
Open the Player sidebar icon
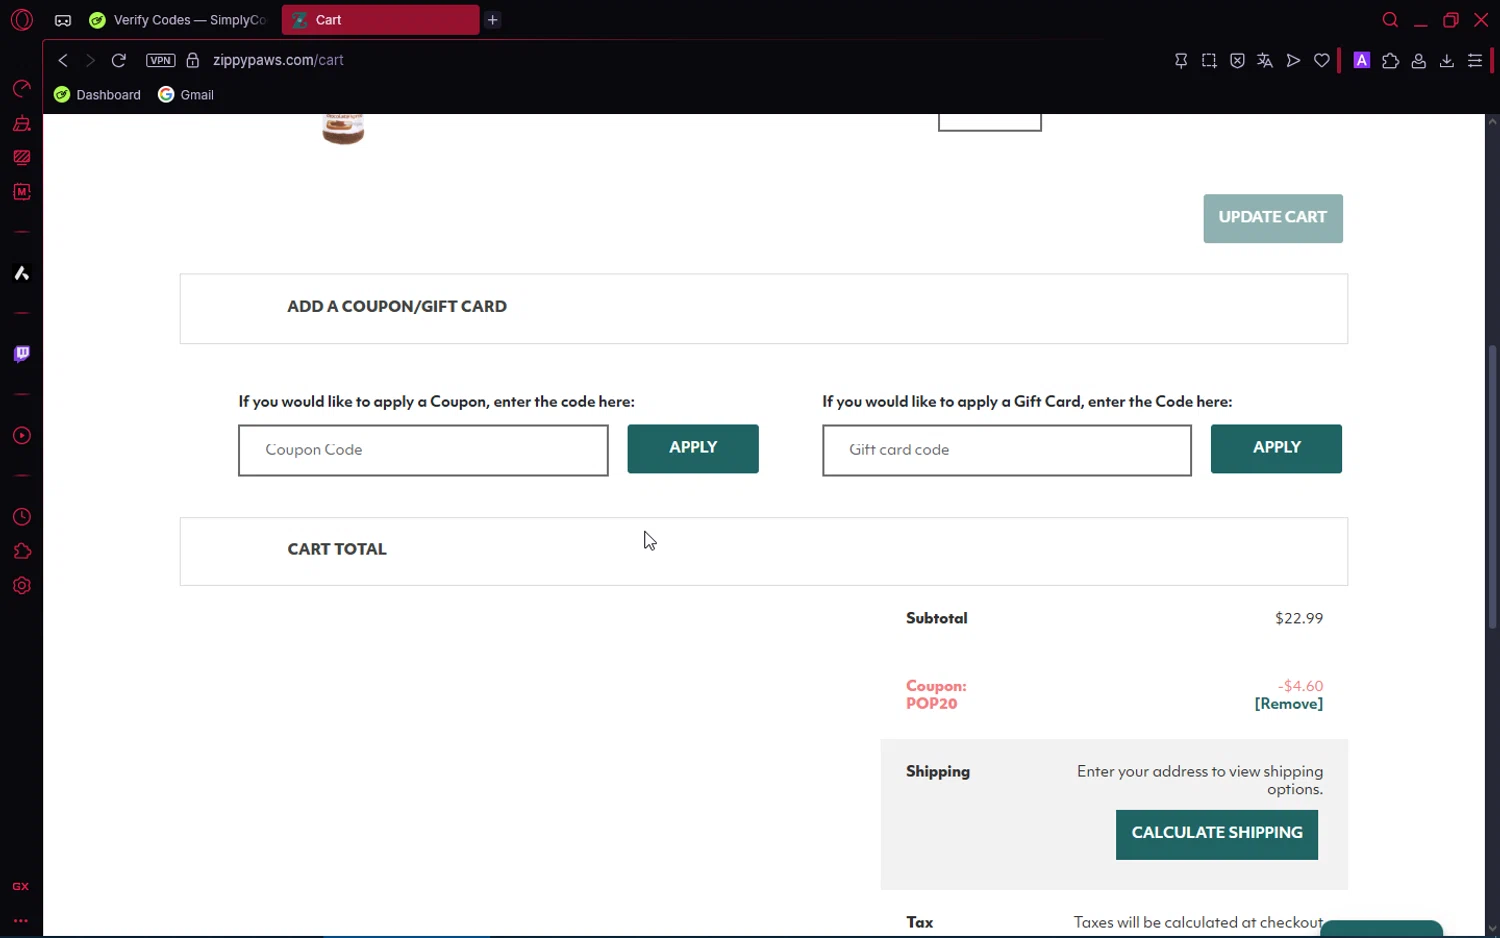(x=21, y=435)
